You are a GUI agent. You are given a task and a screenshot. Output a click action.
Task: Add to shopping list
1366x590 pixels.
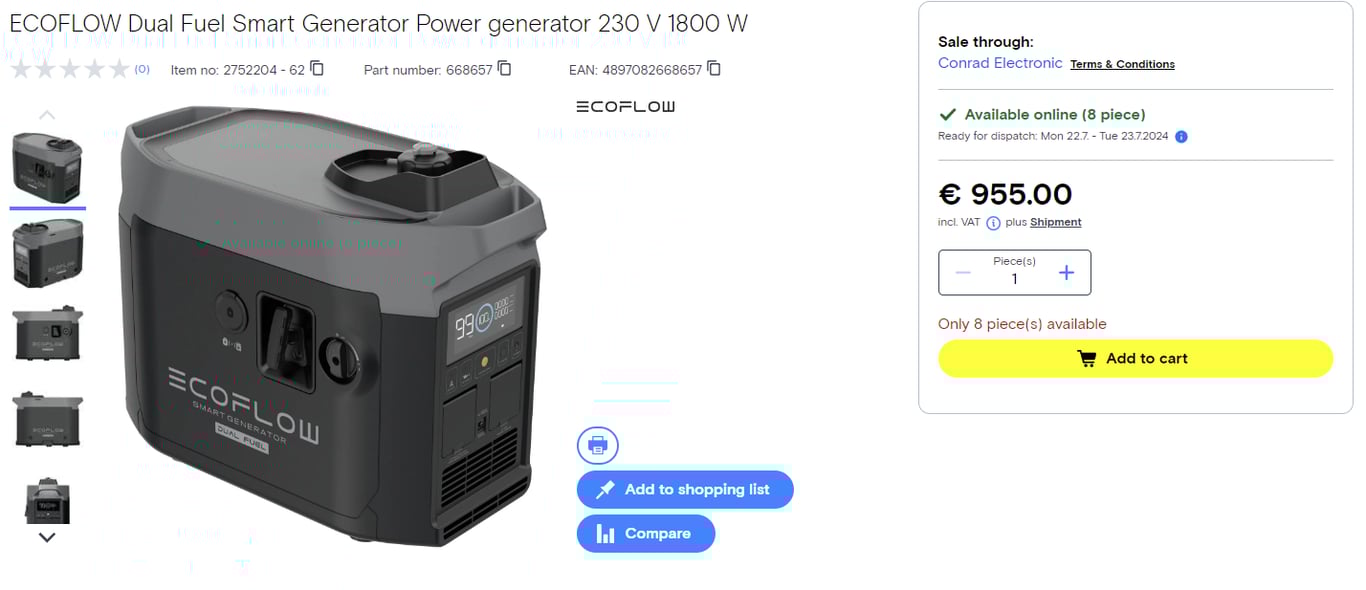685,490
